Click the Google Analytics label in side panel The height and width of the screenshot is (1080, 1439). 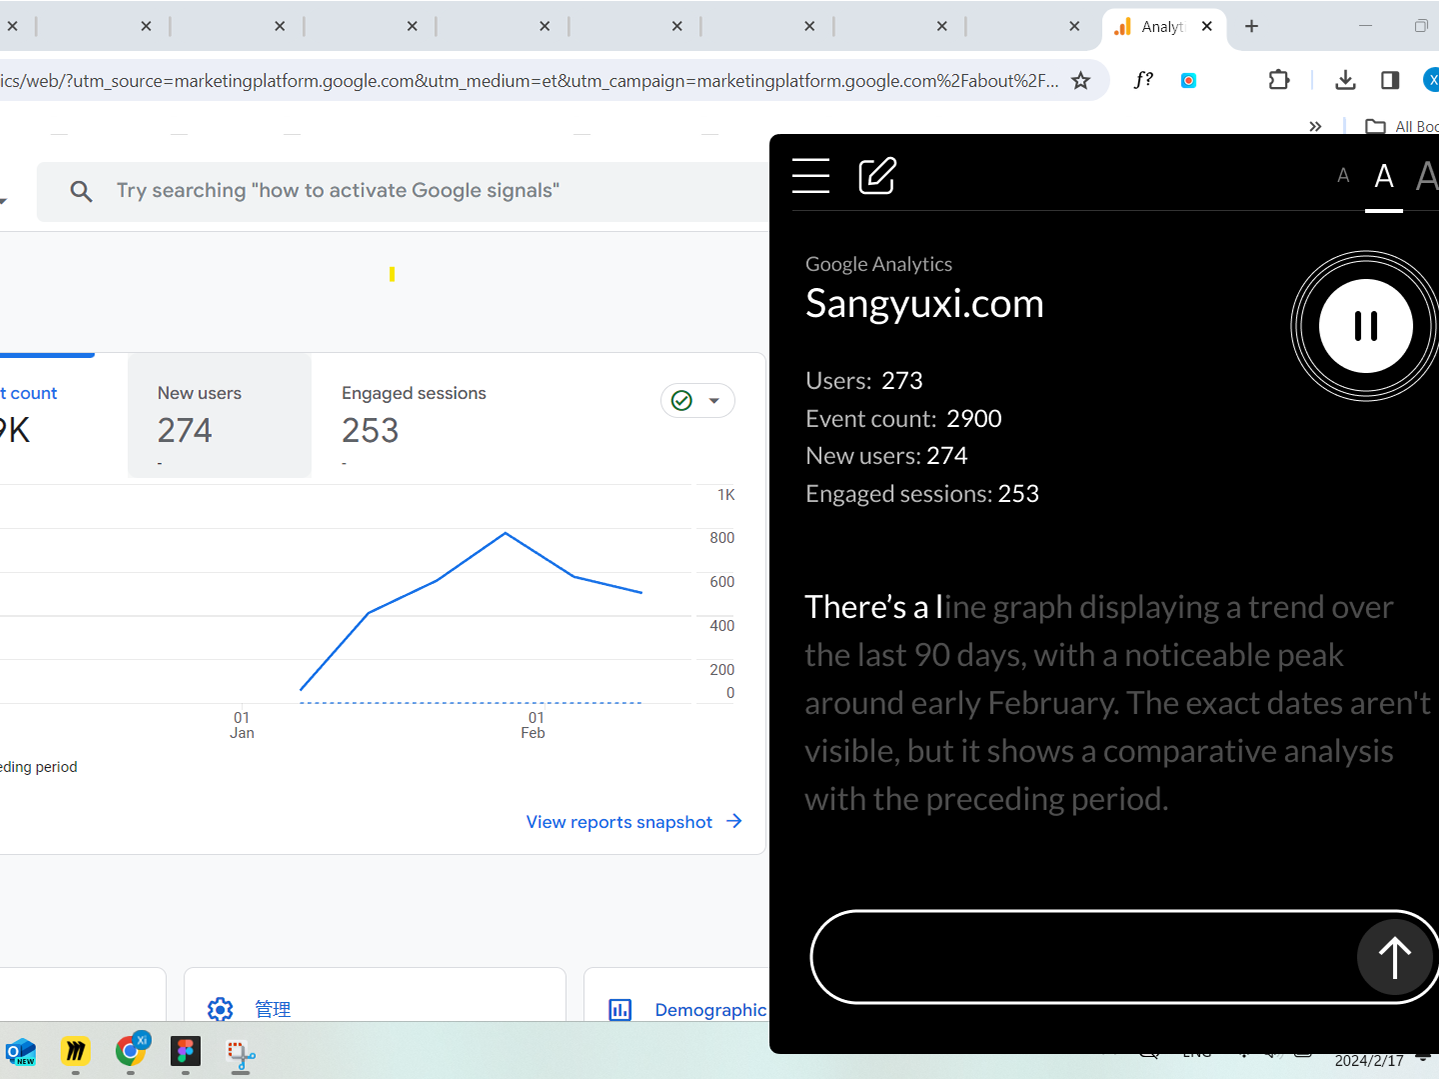(878, 265)
